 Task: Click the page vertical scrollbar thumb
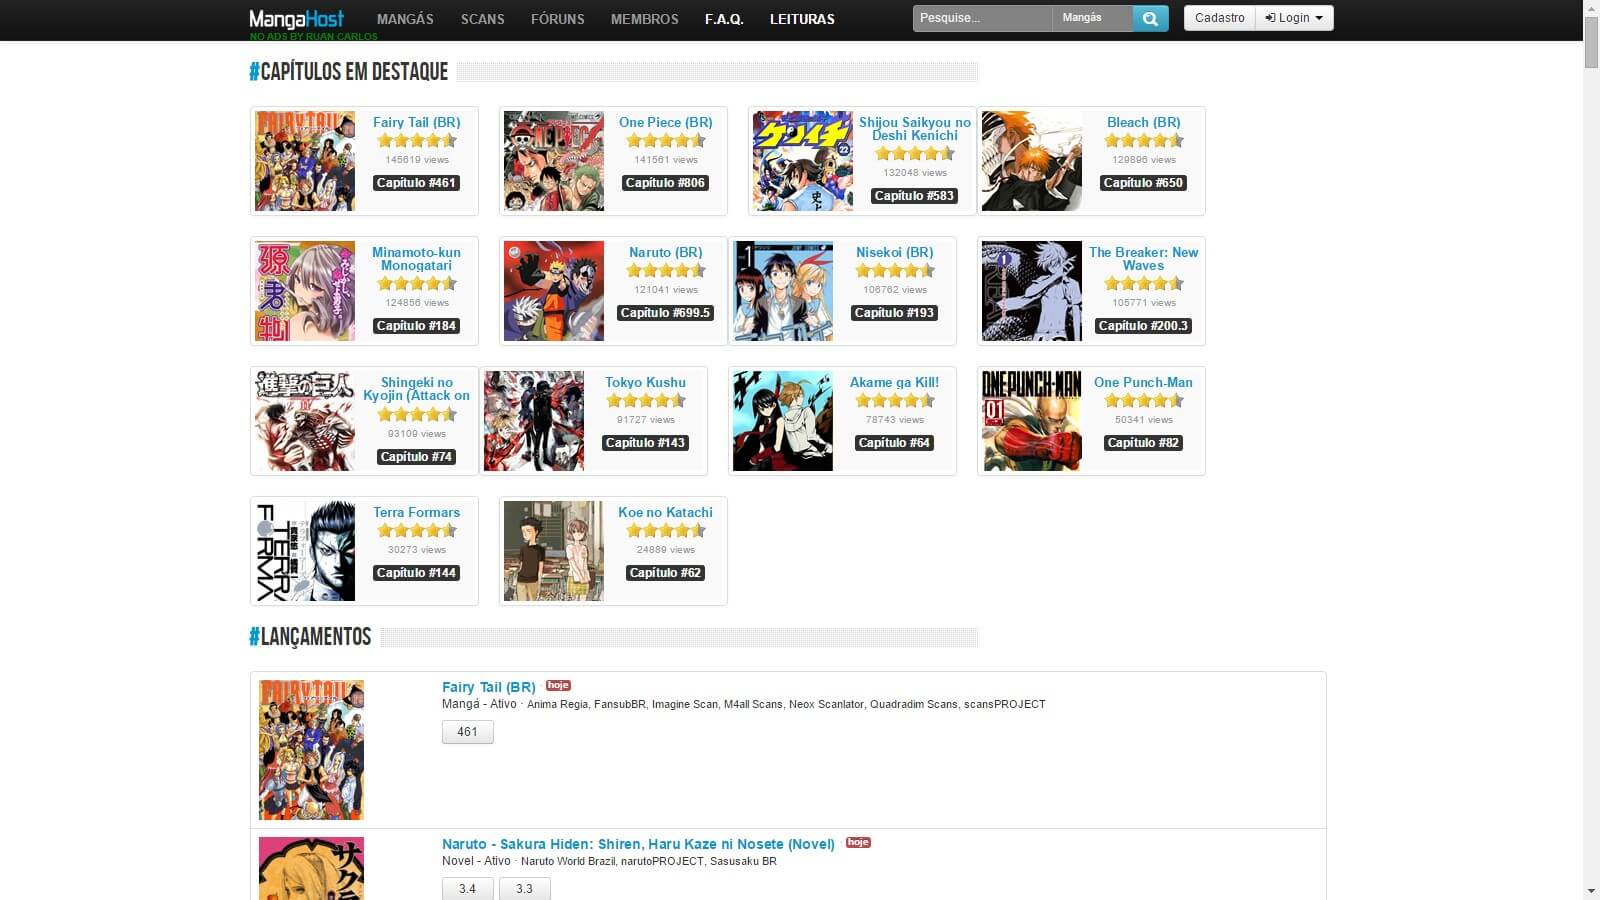tap(1591, 43)
